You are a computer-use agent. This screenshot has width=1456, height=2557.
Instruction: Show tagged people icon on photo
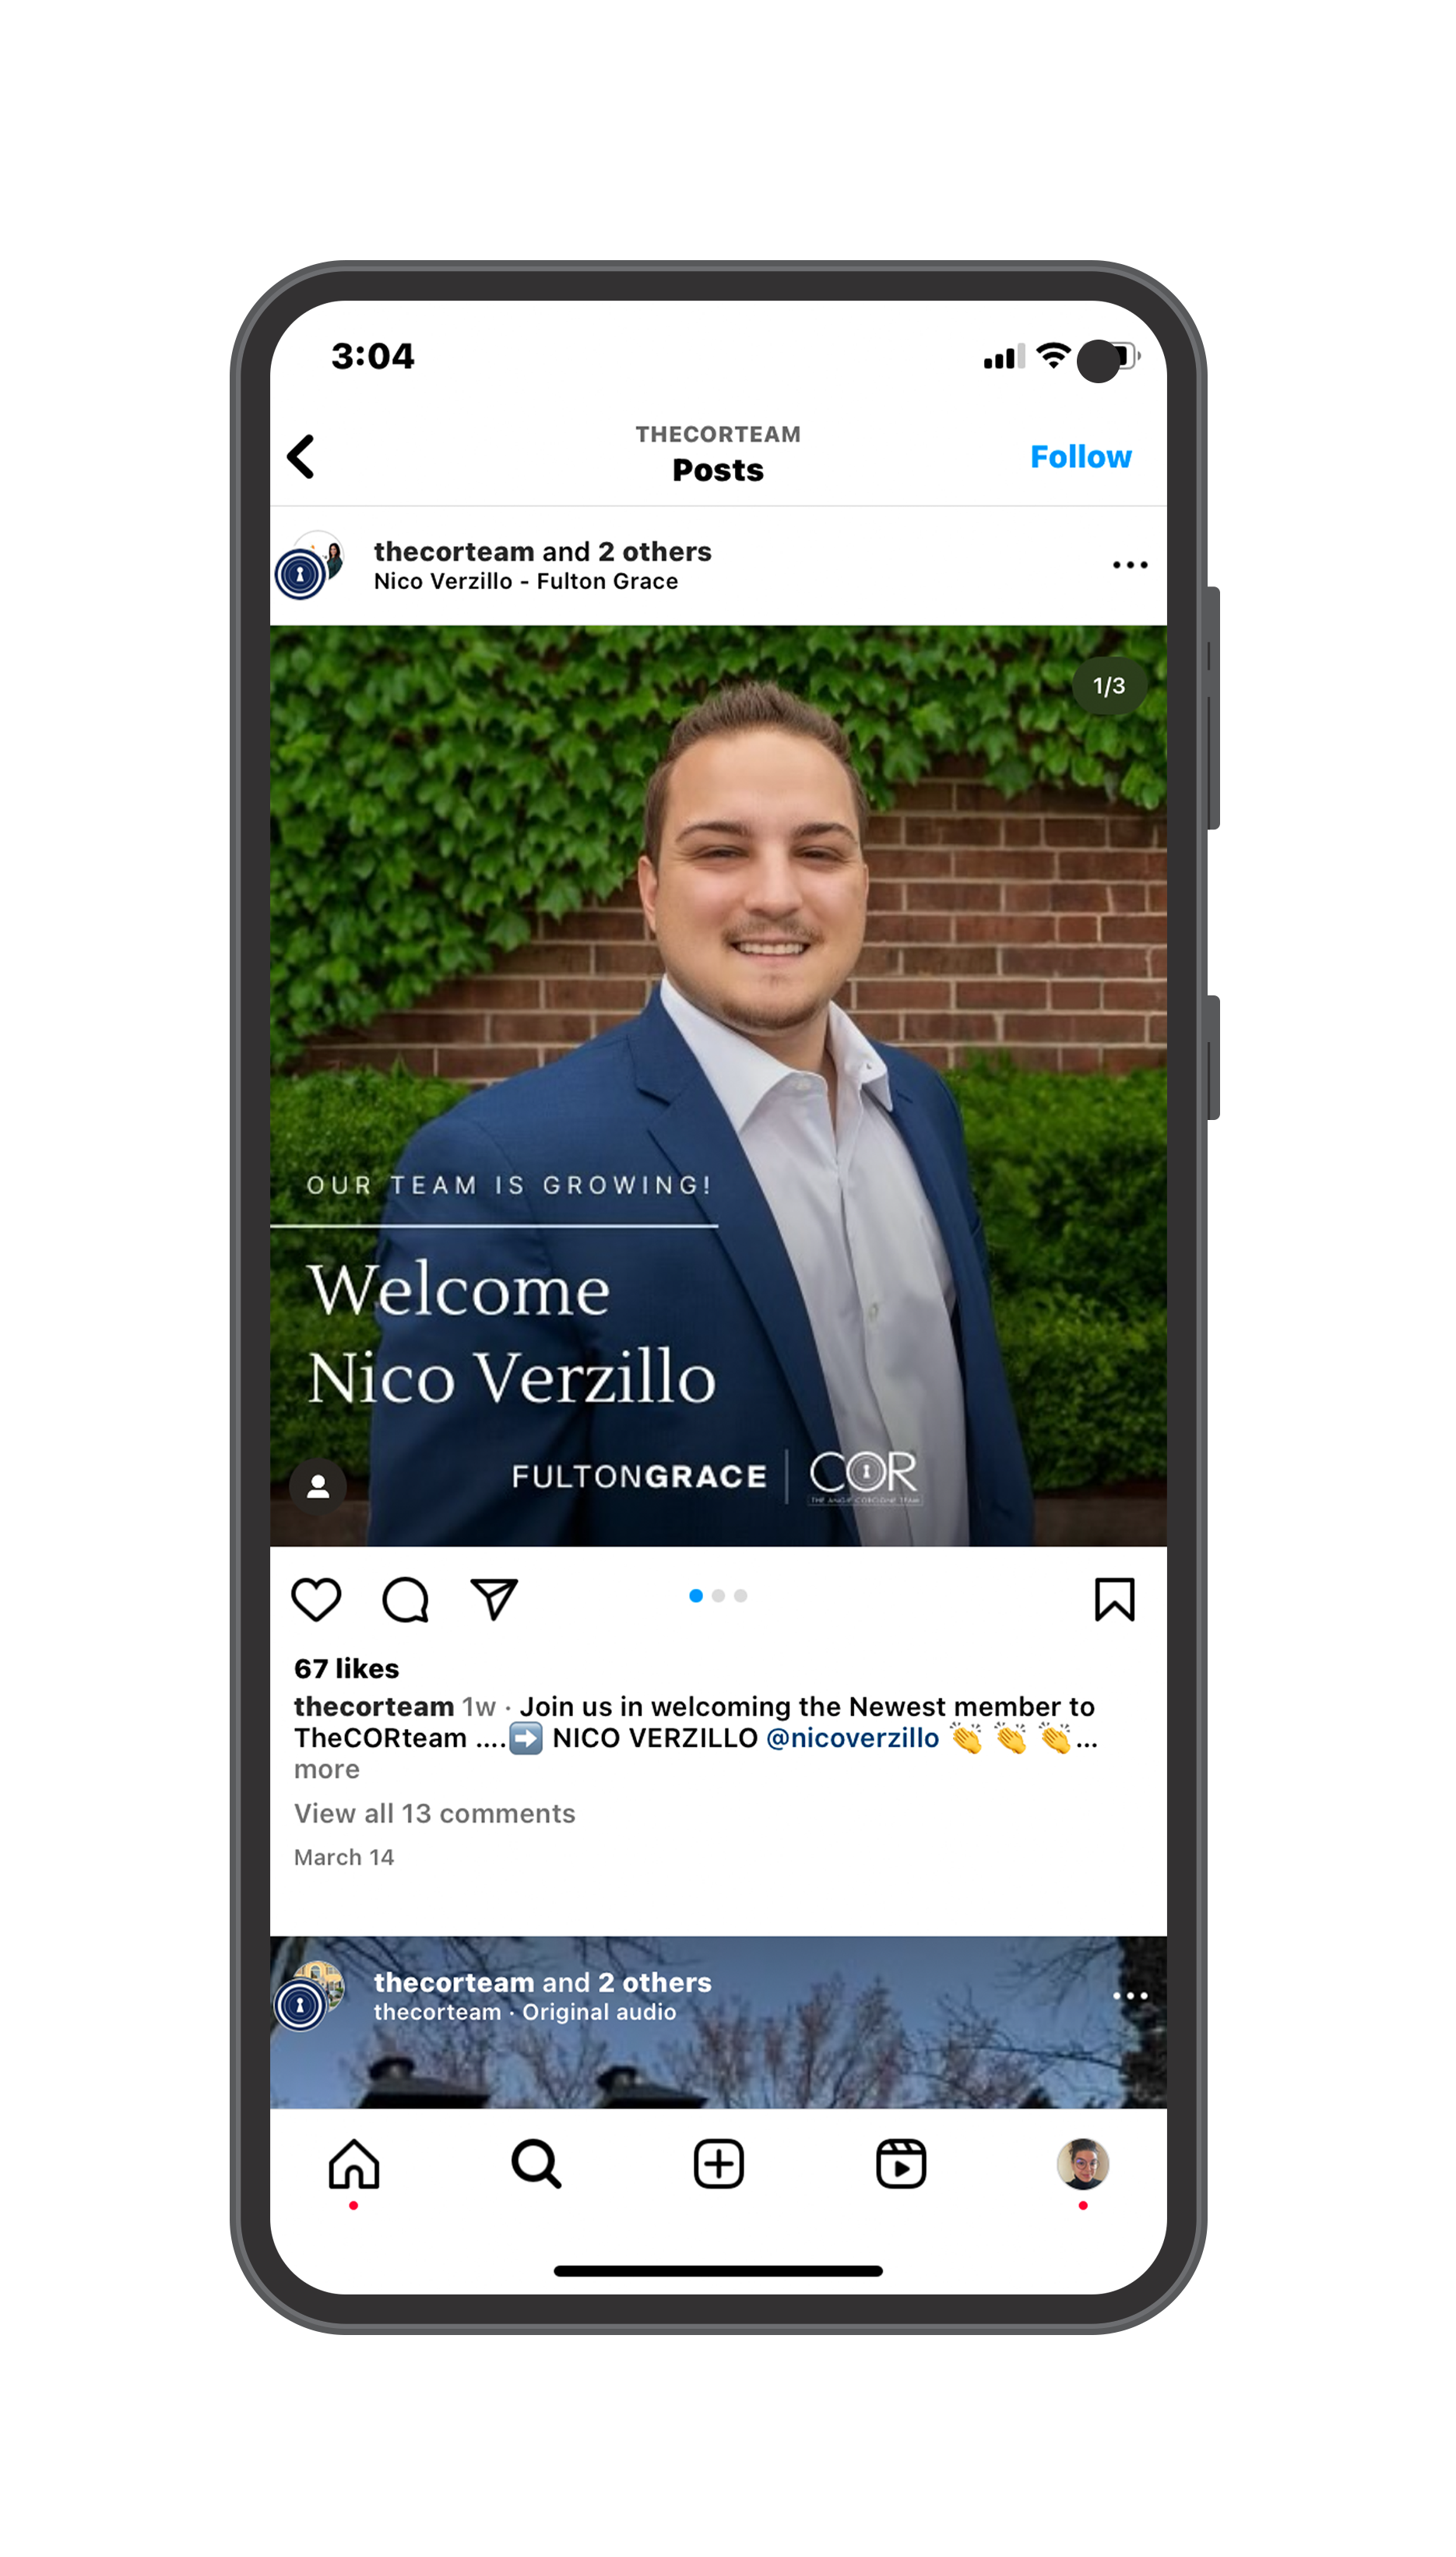pos(318,1486)
